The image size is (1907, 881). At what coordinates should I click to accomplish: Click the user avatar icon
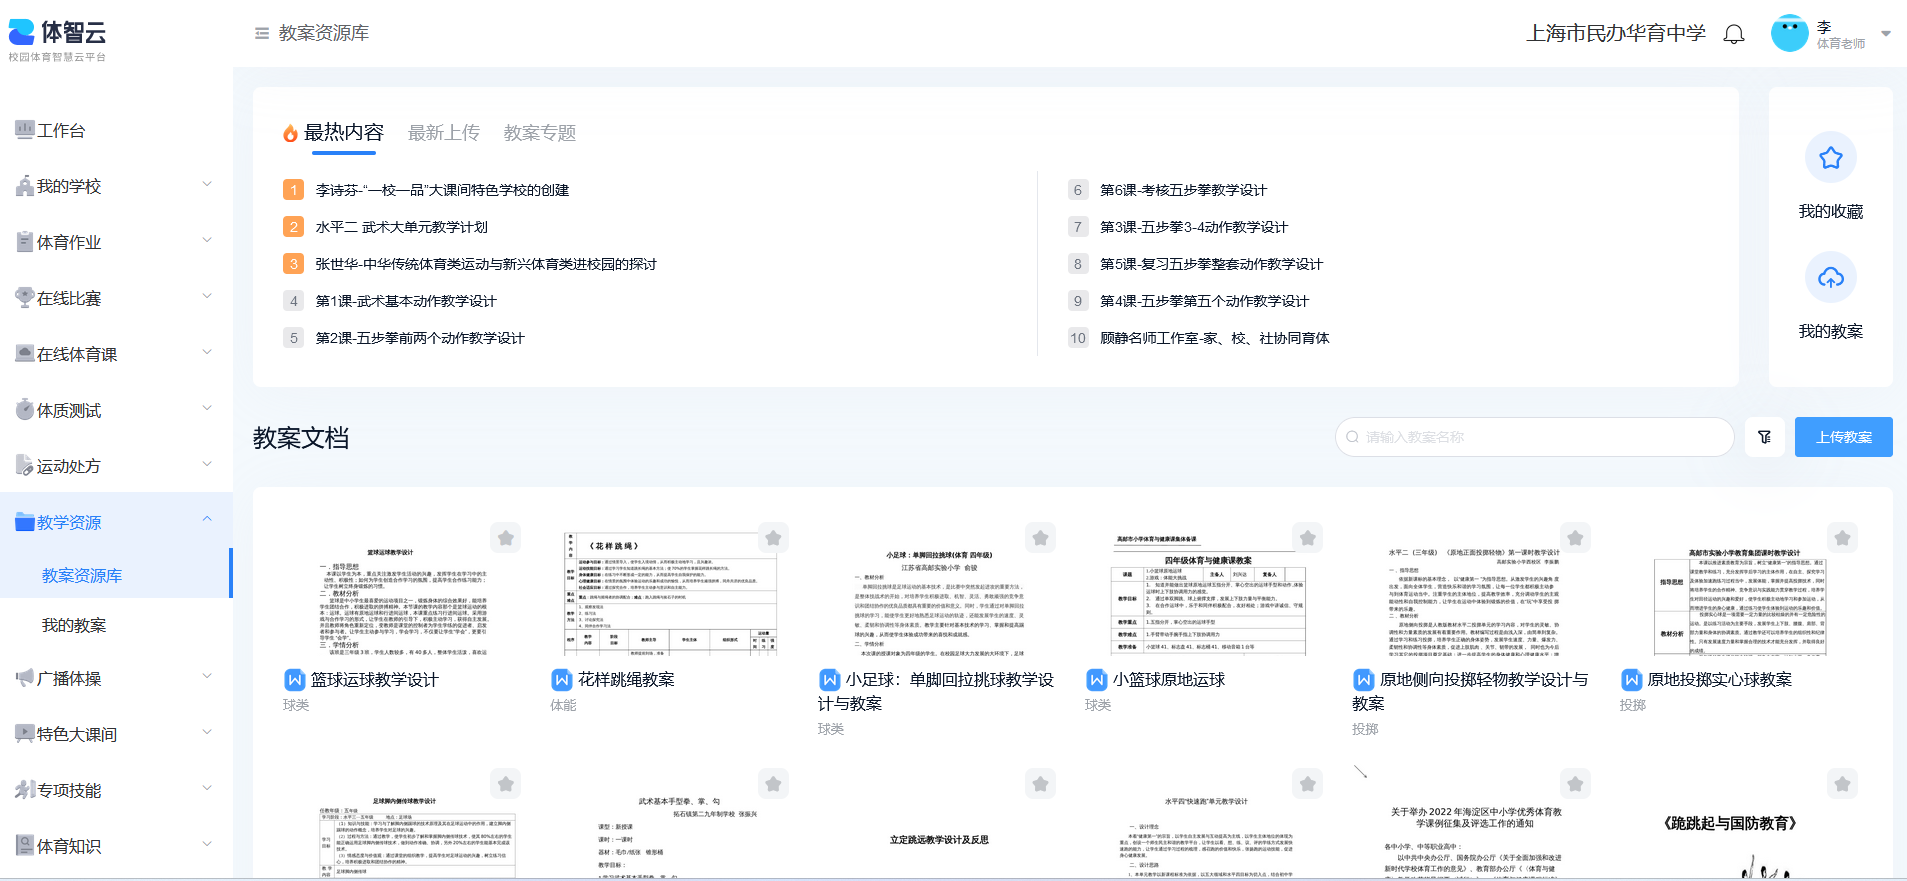point(1789,33)
